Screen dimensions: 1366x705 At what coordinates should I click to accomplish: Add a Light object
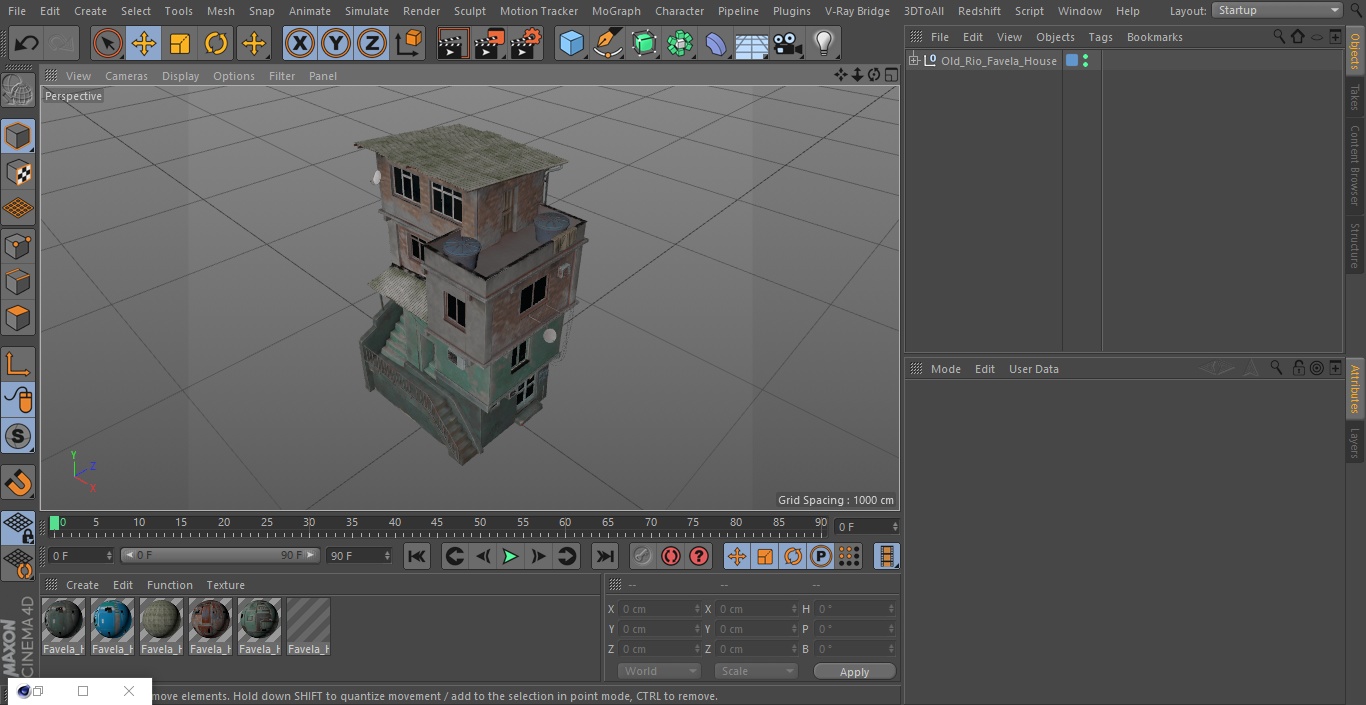pyautogui.click(x=823, y=43)
